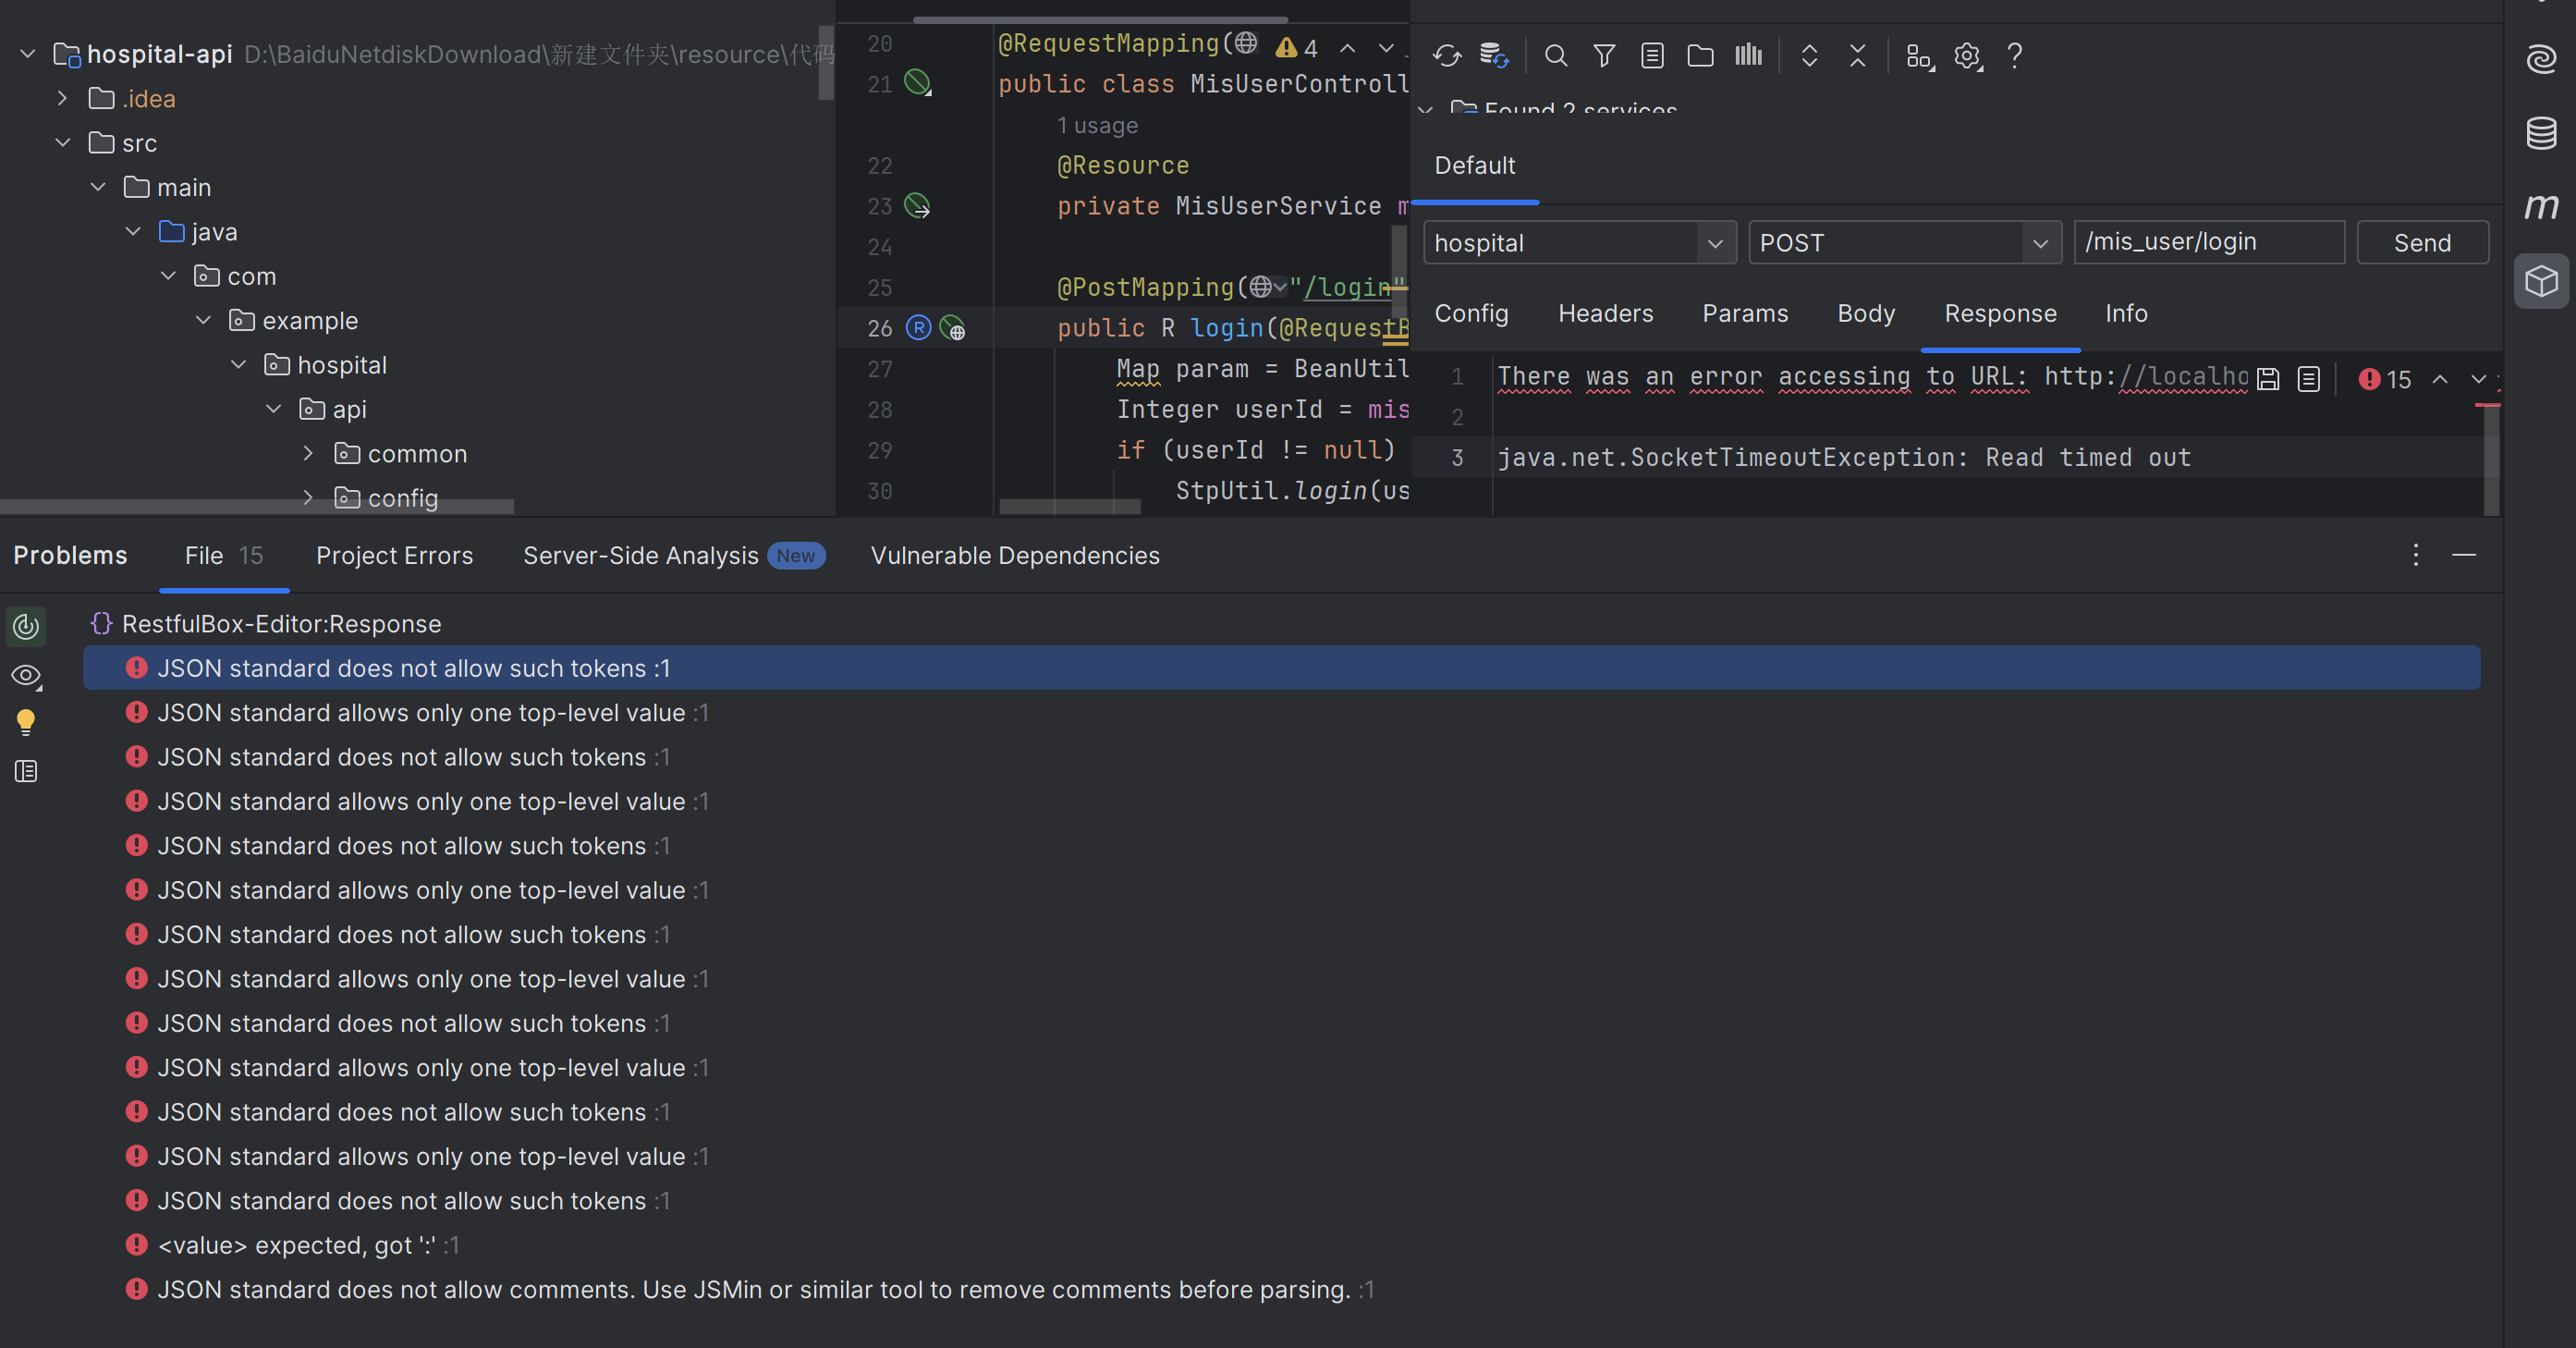Click the bar chart icon in toolbar
Viewport: 2576px width, 1348px height.
pos(1748,56)
